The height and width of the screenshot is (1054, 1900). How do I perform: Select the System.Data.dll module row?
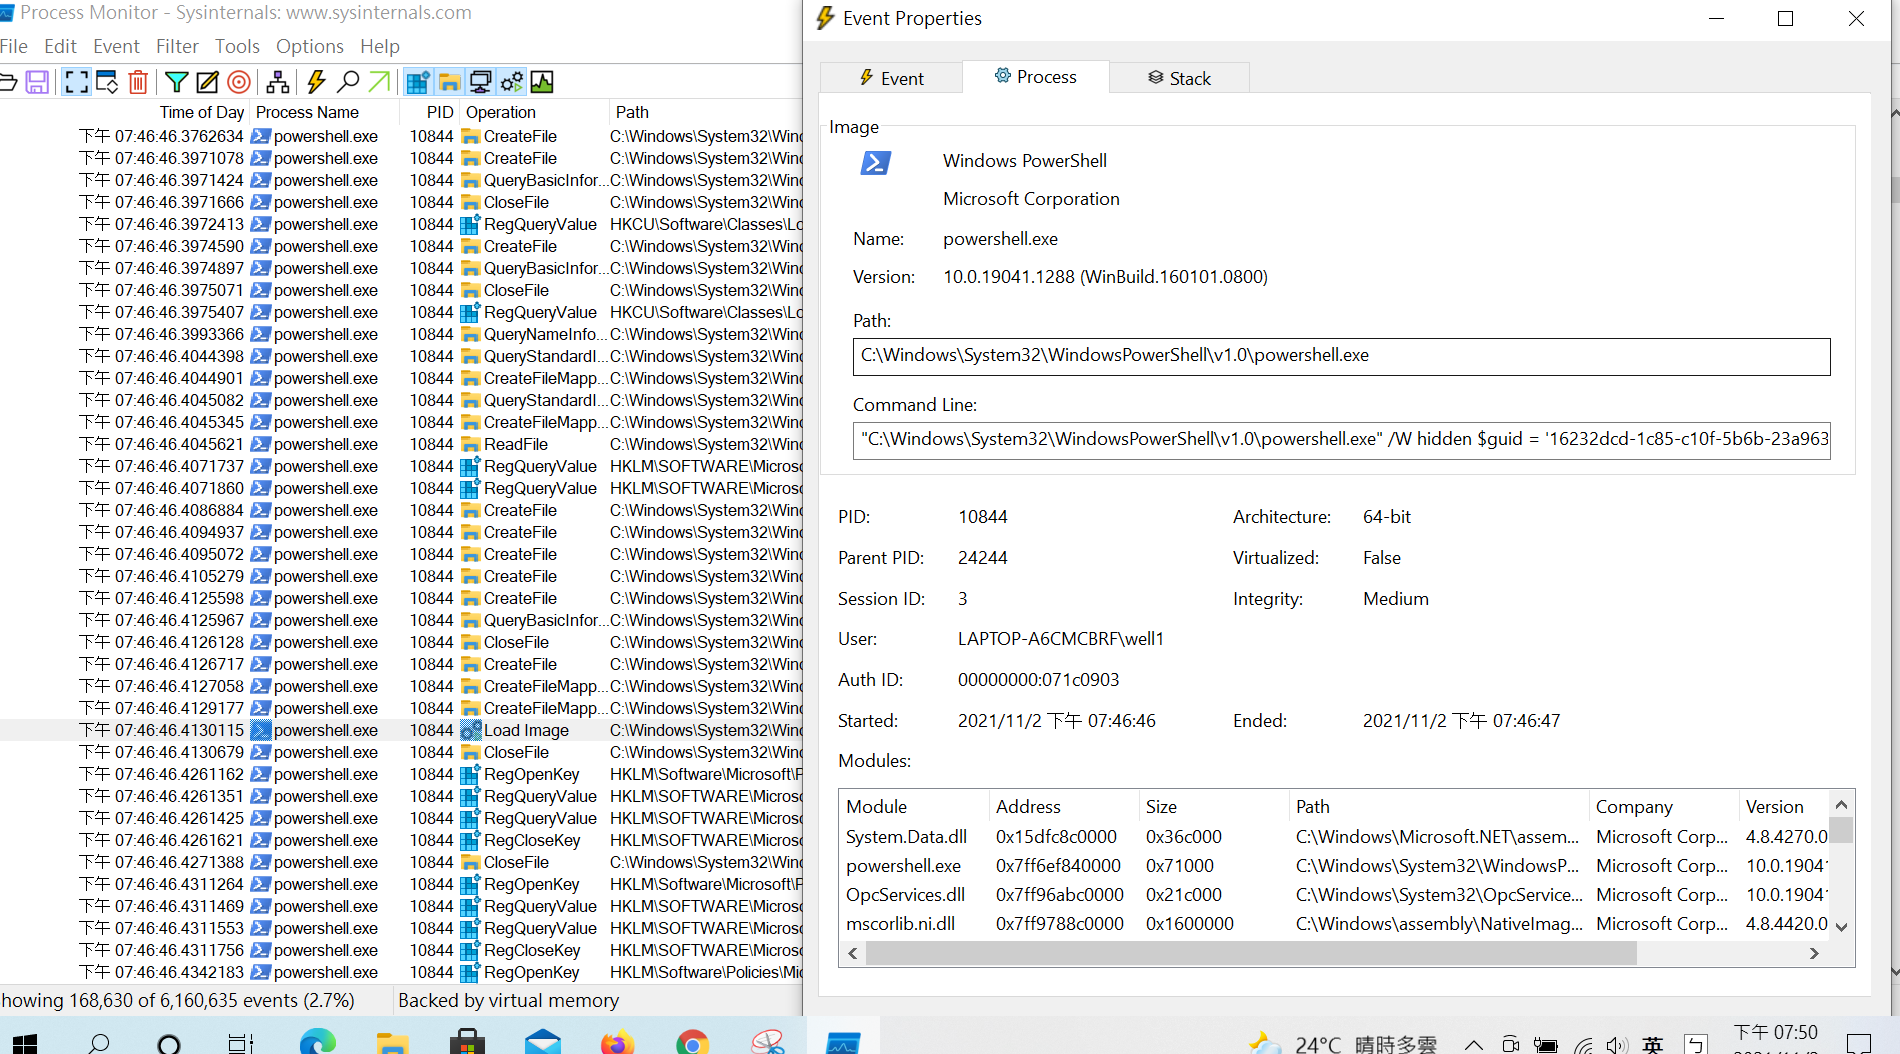click(1336, 837)
